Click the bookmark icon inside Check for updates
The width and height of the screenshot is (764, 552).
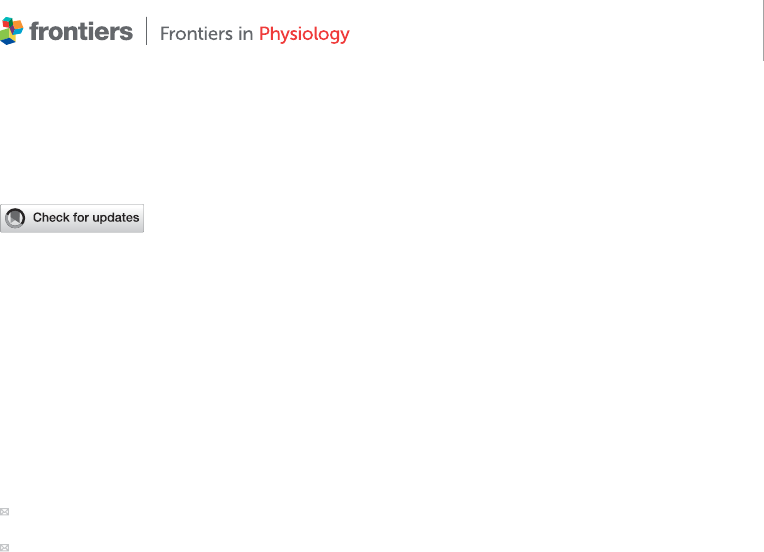pyautogui.click(x=16, y=218)
